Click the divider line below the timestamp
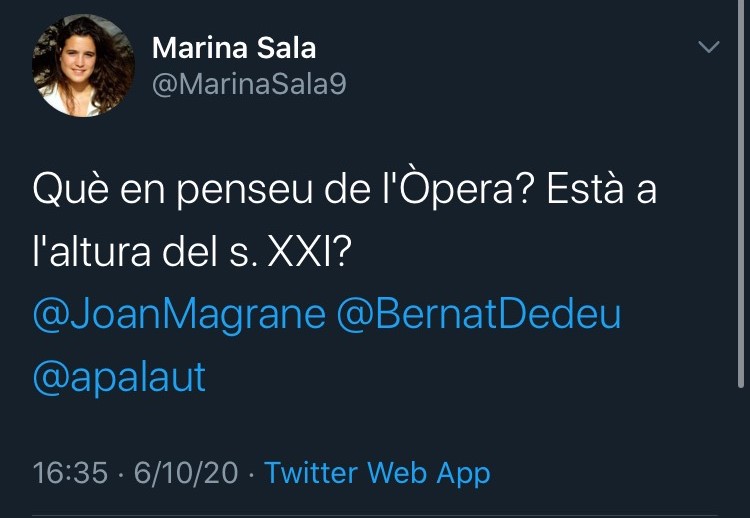Screen dimensions: 750x518 coord(375,515)
